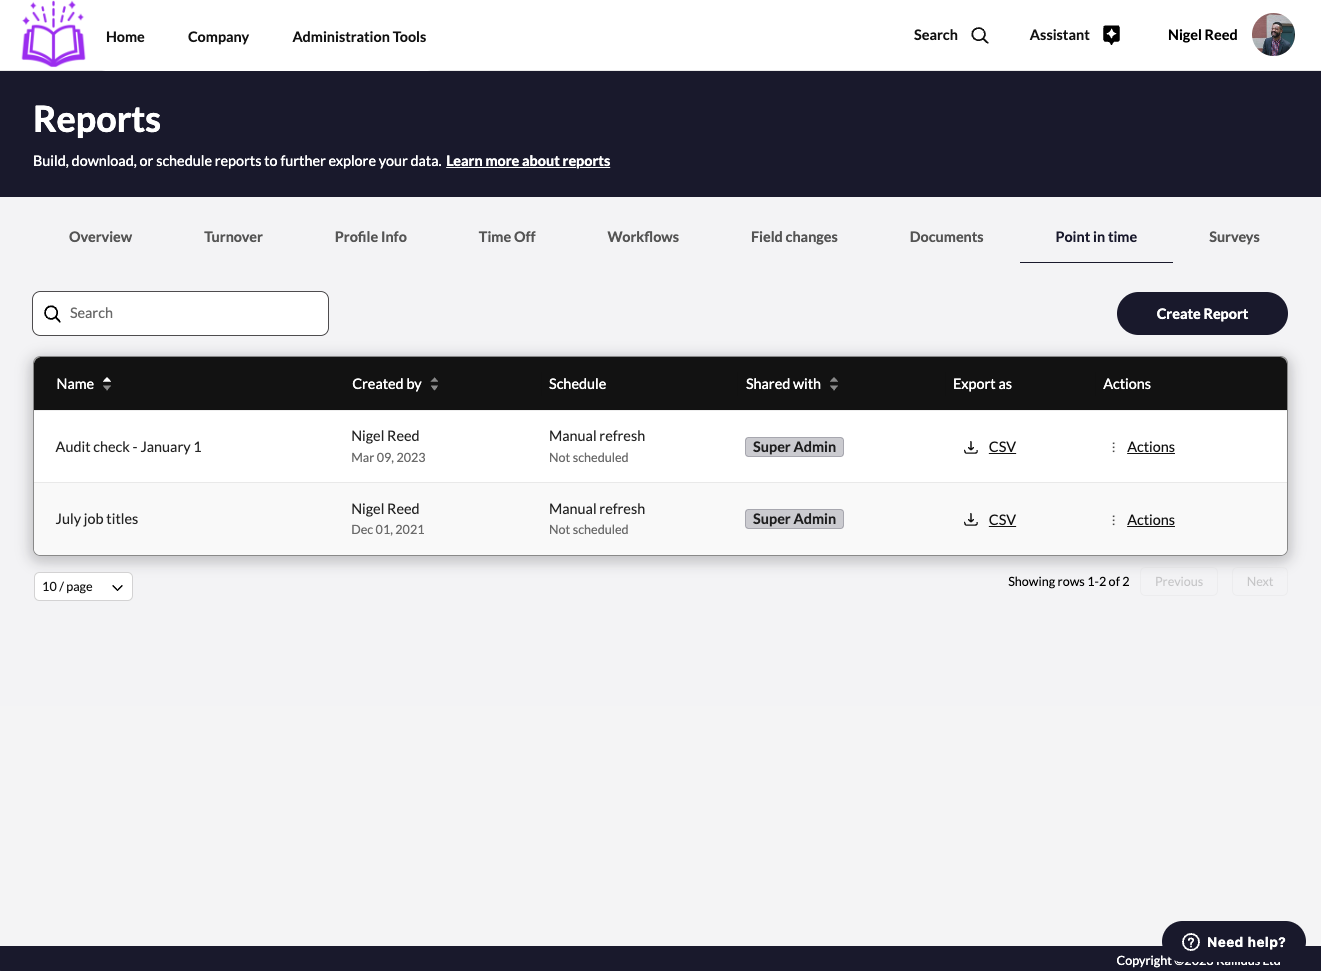Sort by Shared with column arrows

tap(833, 384)
